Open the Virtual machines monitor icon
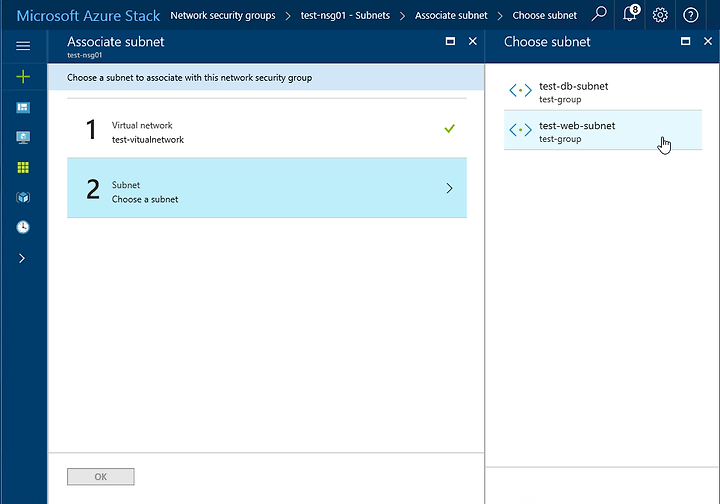The width and height of the screenshot is (720, 504). point(23,137)
